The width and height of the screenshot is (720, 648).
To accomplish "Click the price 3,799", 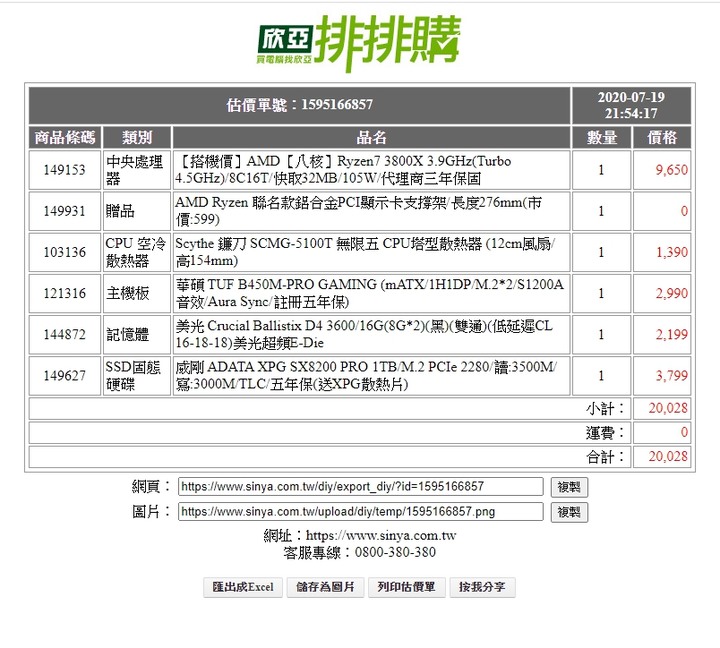I will pyautogui.click(x=671, y=376).
